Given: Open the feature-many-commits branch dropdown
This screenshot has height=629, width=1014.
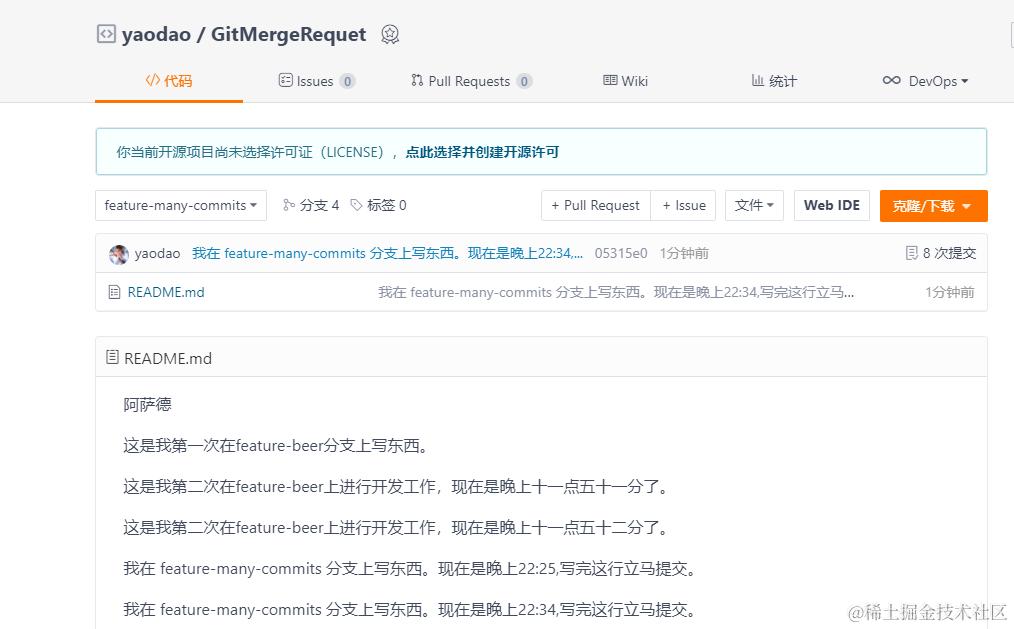Looking at the screenshot, I should [x=180, y=205].
